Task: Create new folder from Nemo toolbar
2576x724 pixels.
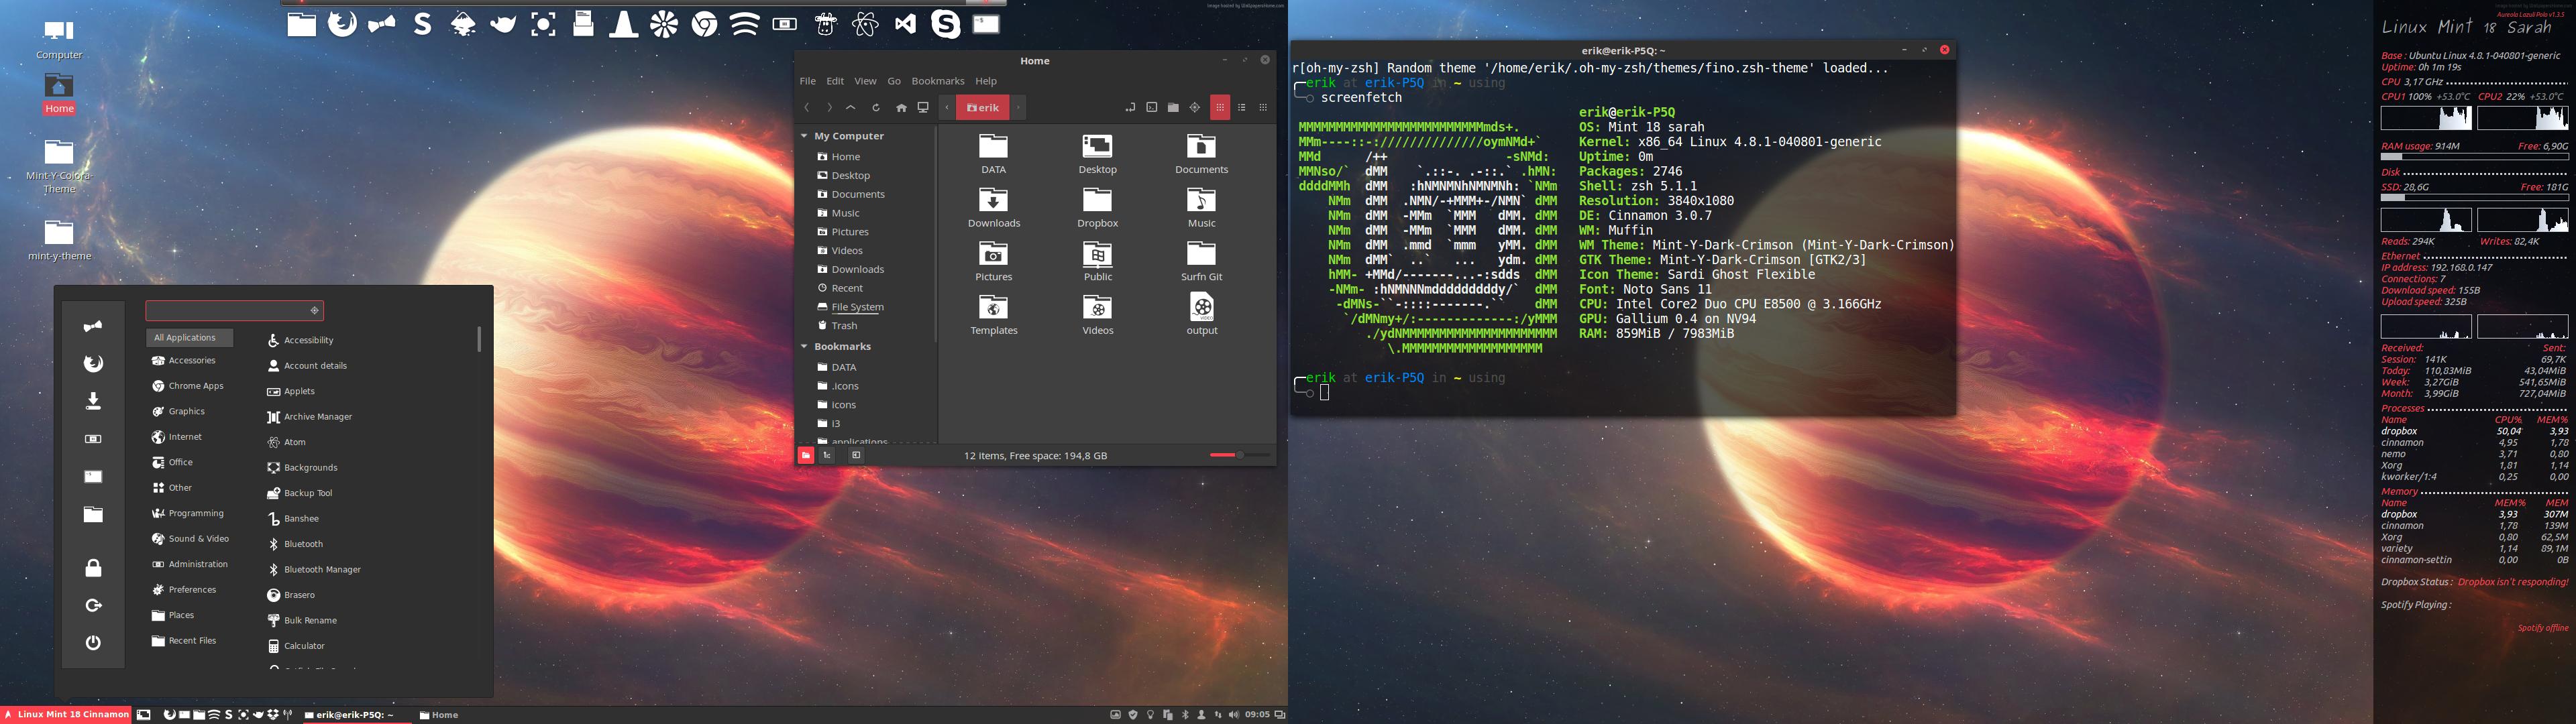Action: pyautogui.click(x=1173, y=108)
